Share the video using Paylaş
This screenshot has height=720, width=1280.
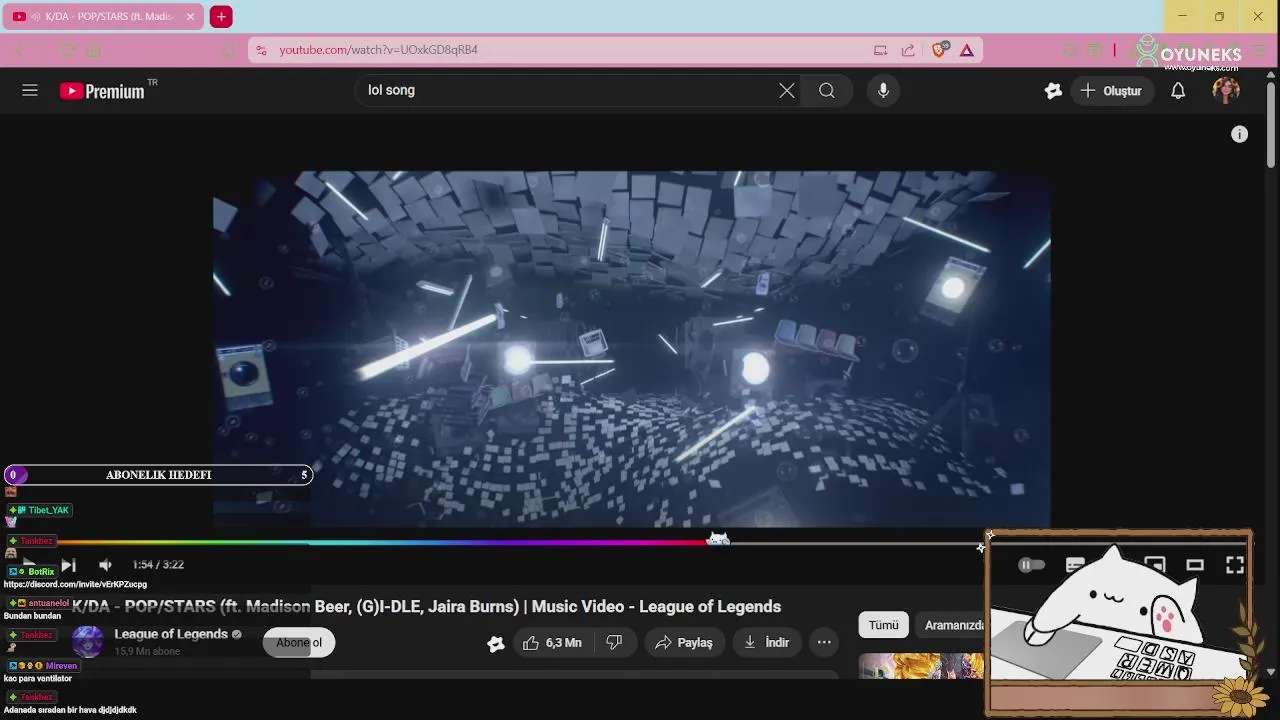(x=684, y=643)
